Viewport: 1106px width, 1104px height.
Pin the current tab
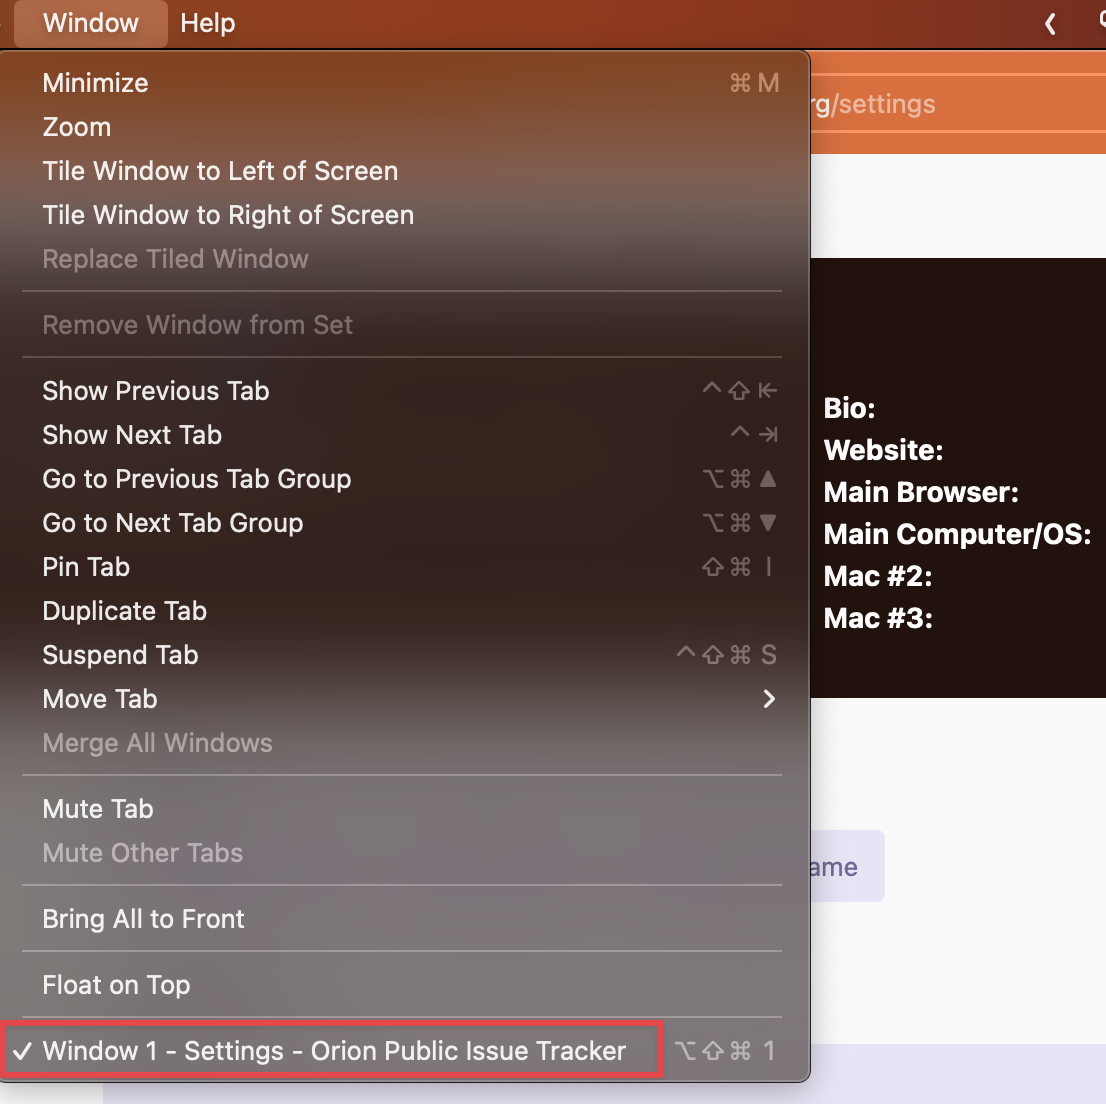(x=86, y=567)
